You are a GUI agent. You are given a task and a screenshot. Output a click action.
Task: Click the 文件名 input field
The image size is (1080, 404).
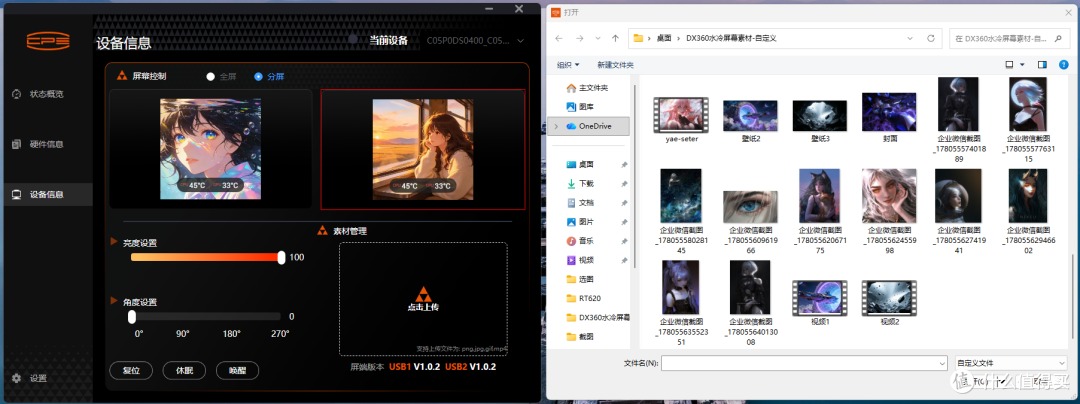(x=799, y=363)
